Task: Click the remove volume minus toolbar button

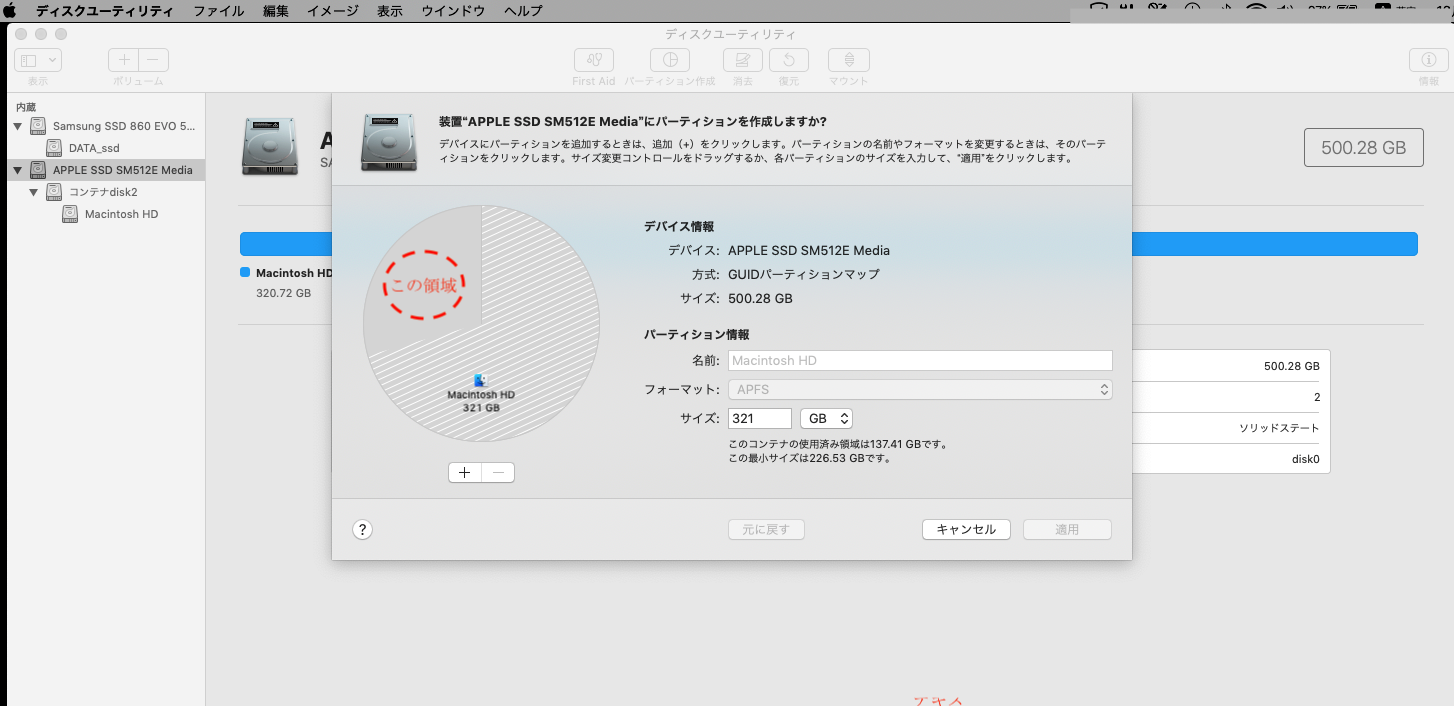Action: tap(153, 60)
